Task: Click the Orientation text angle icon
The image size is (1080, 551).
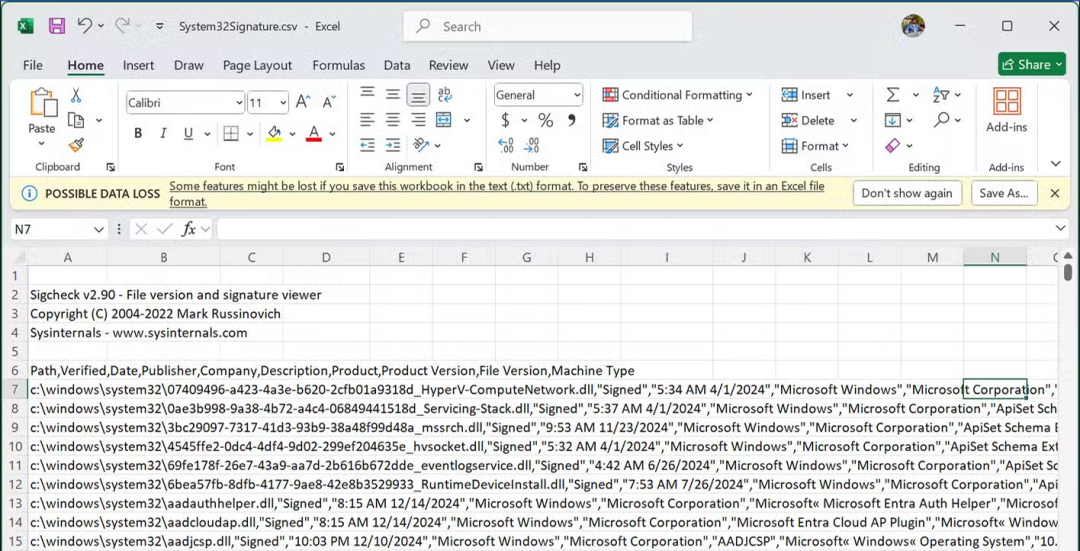Action: point(421,145)
